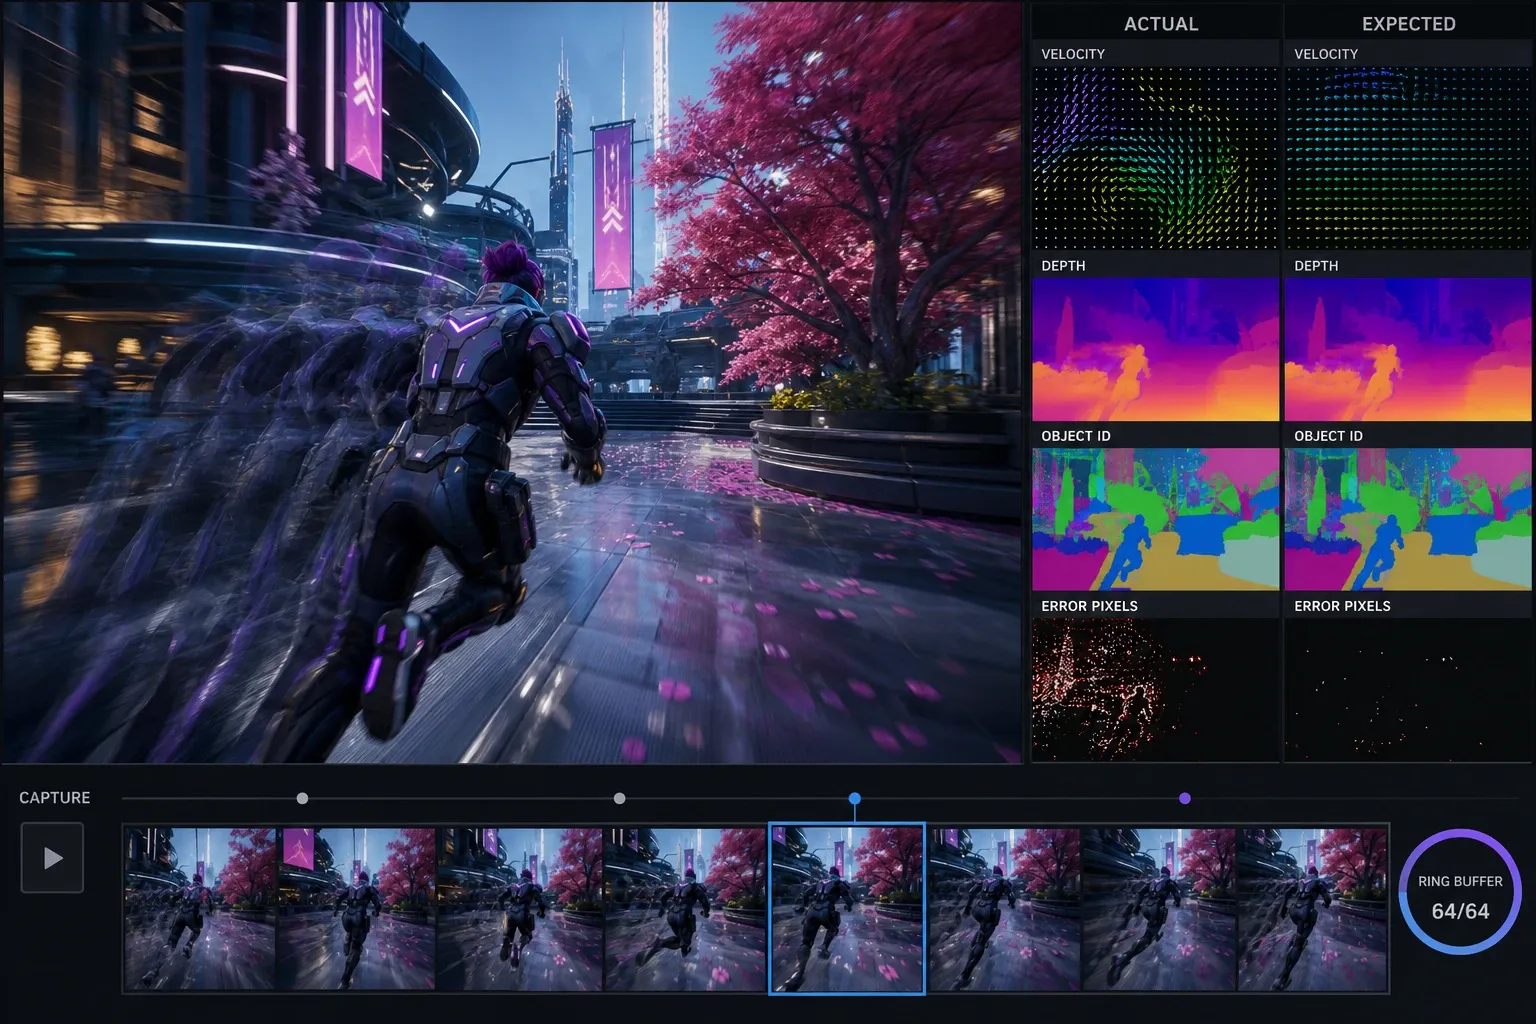Open the Actual velocity vector view
This screenshot has height=1024, width=1536.
click(x=1155, y=158)
